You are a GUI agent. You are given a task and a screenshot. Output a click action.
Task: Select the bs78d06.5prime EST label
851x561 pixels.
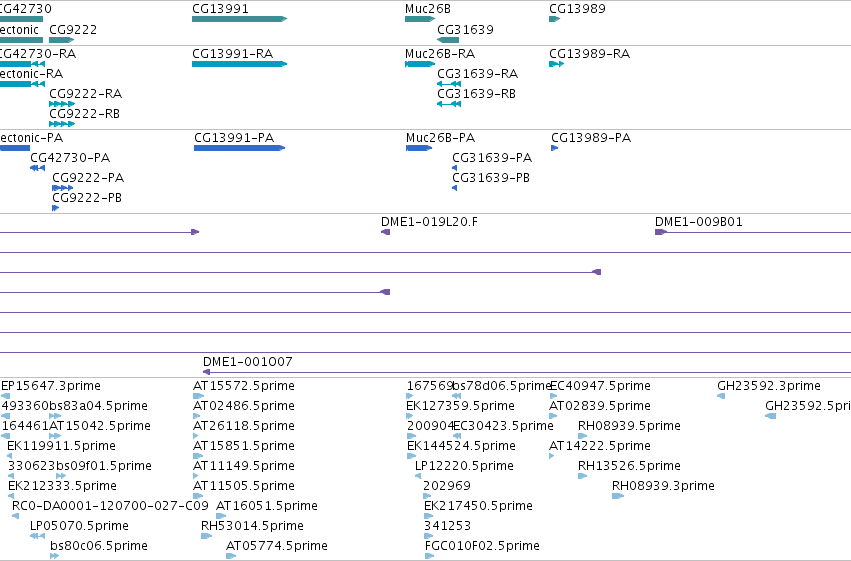click(x=502, y=386)
